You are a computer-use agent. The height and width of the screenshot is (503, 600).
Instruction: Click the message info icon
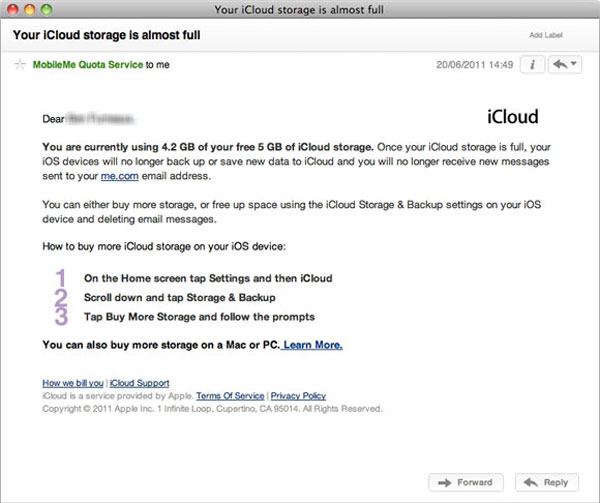[x=532, y=64]
